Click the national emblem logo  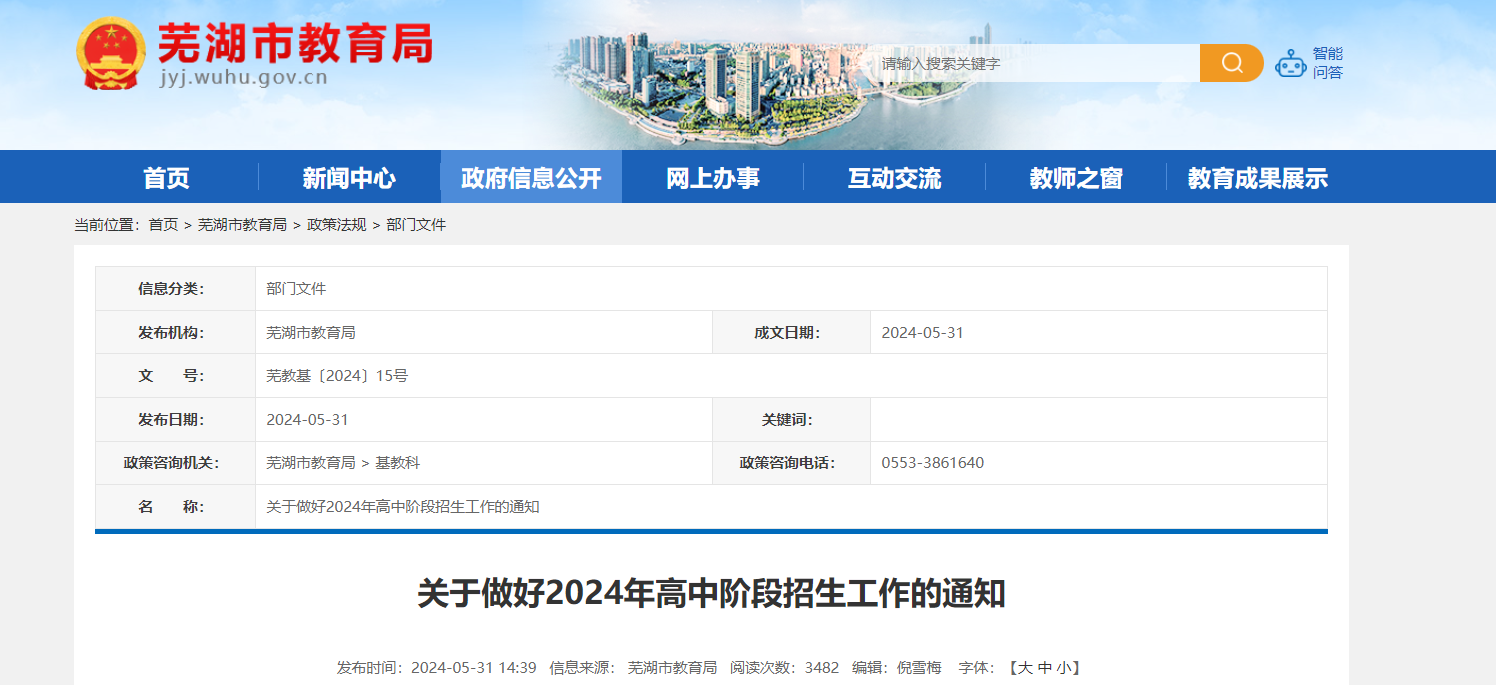point(111,53)
